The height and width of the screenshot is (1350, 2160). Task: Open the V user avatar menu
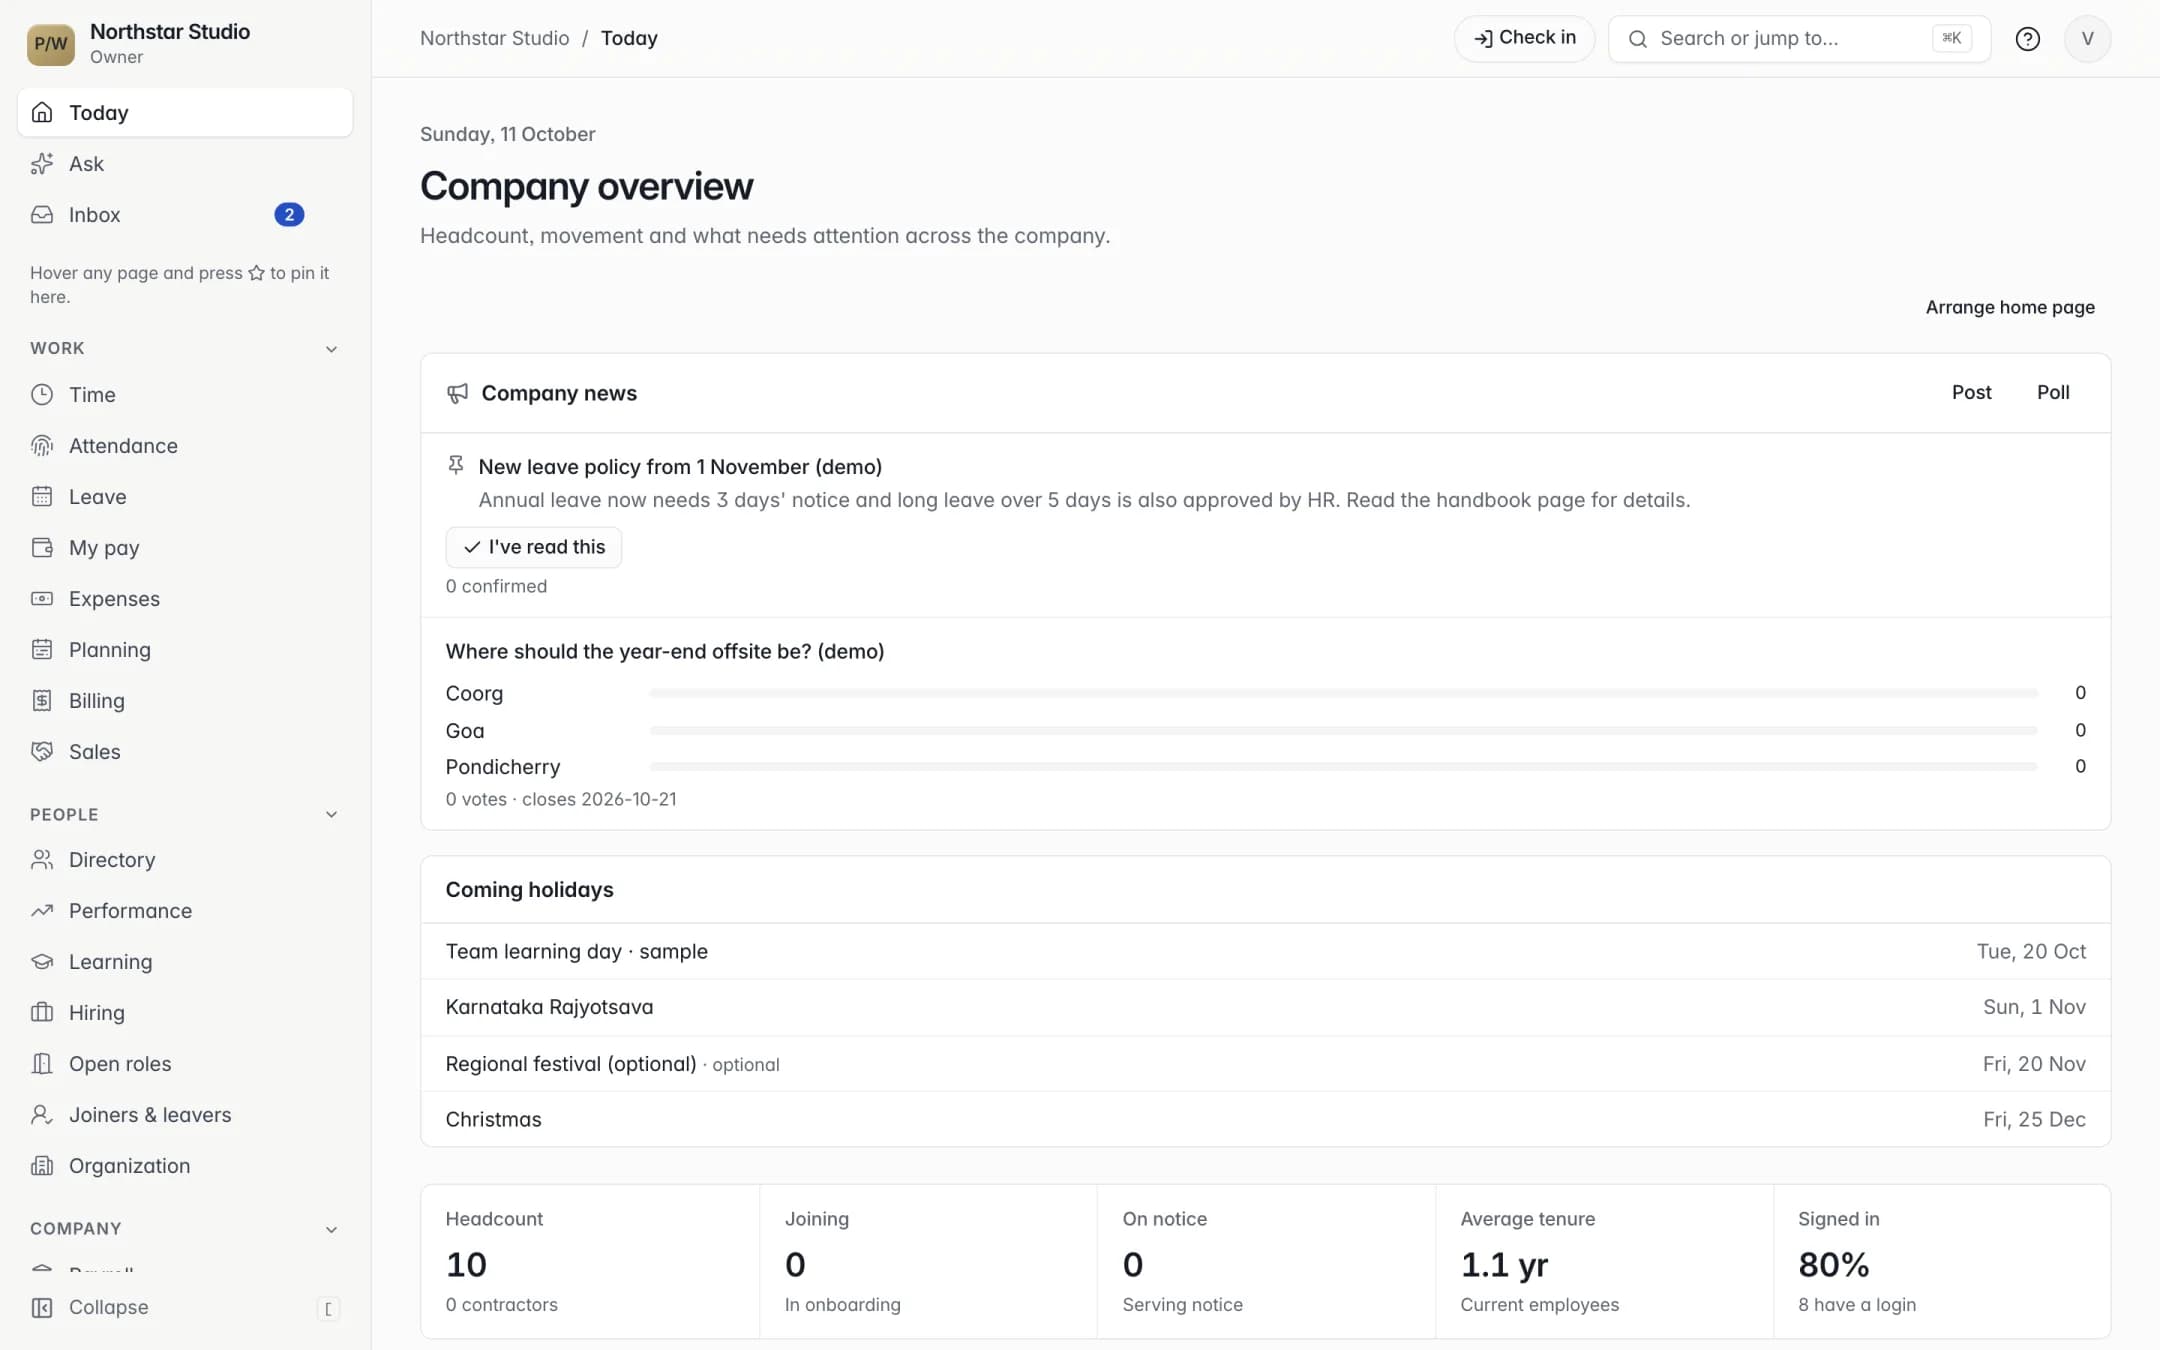tap(2087, 39)
